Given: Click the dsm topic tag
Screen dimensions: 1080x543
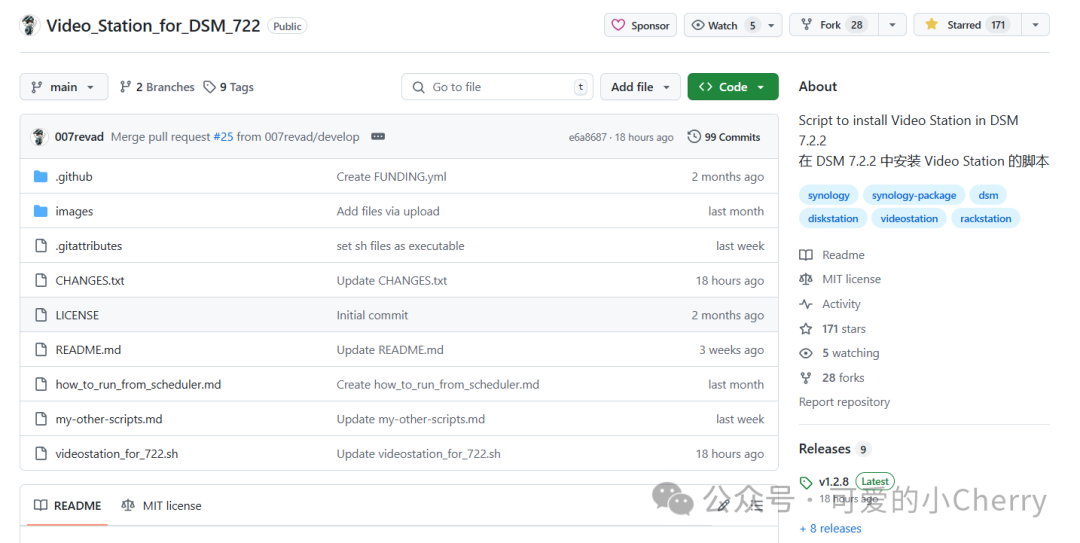Looking at the screenshot, I should pos(988,195).
